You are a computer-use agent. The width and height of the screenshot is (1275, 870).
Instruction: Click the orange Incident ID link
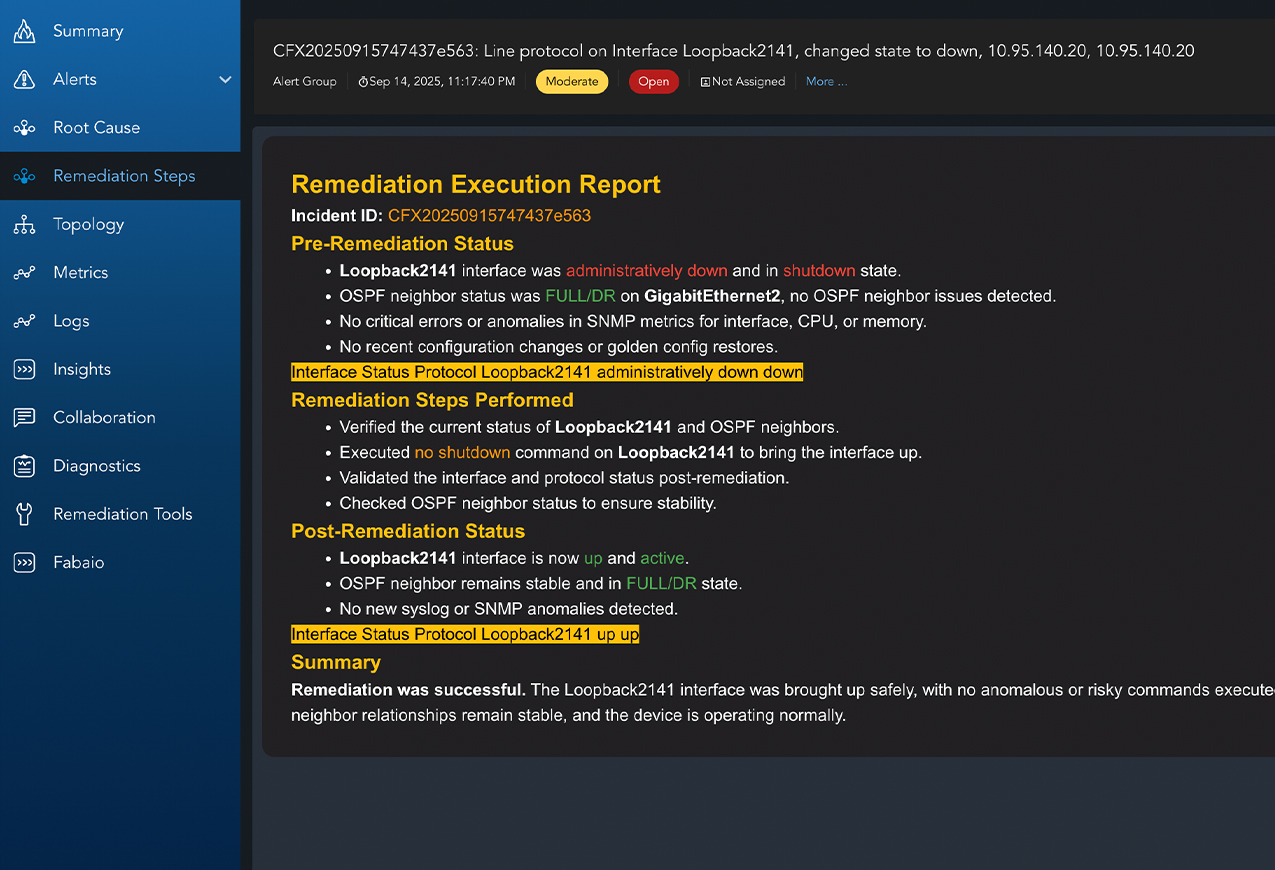[489, 215]
